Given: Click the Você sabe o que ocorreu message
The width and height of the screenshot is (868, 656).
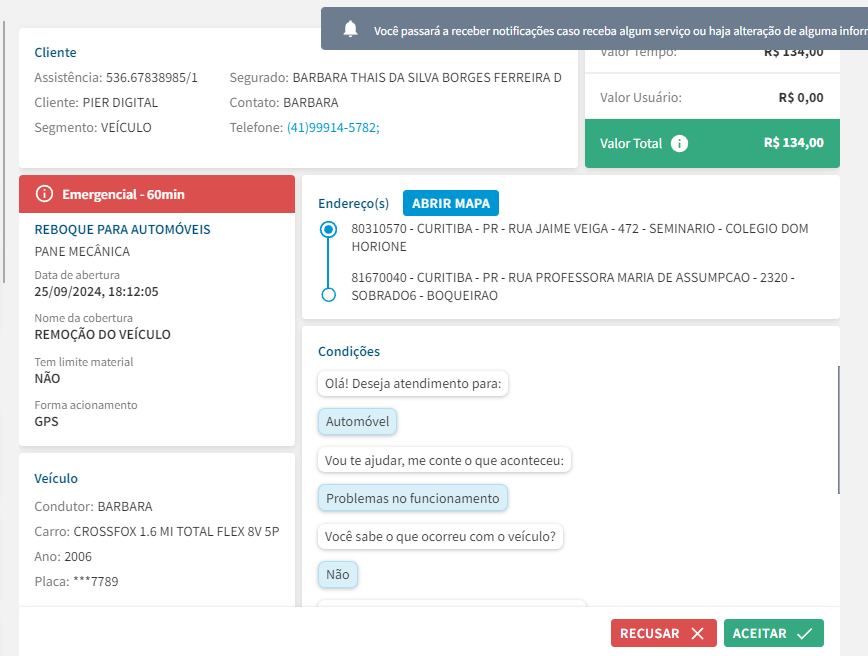Looking at the screenshot, I should pyautogui.click(x=440, y=536).
